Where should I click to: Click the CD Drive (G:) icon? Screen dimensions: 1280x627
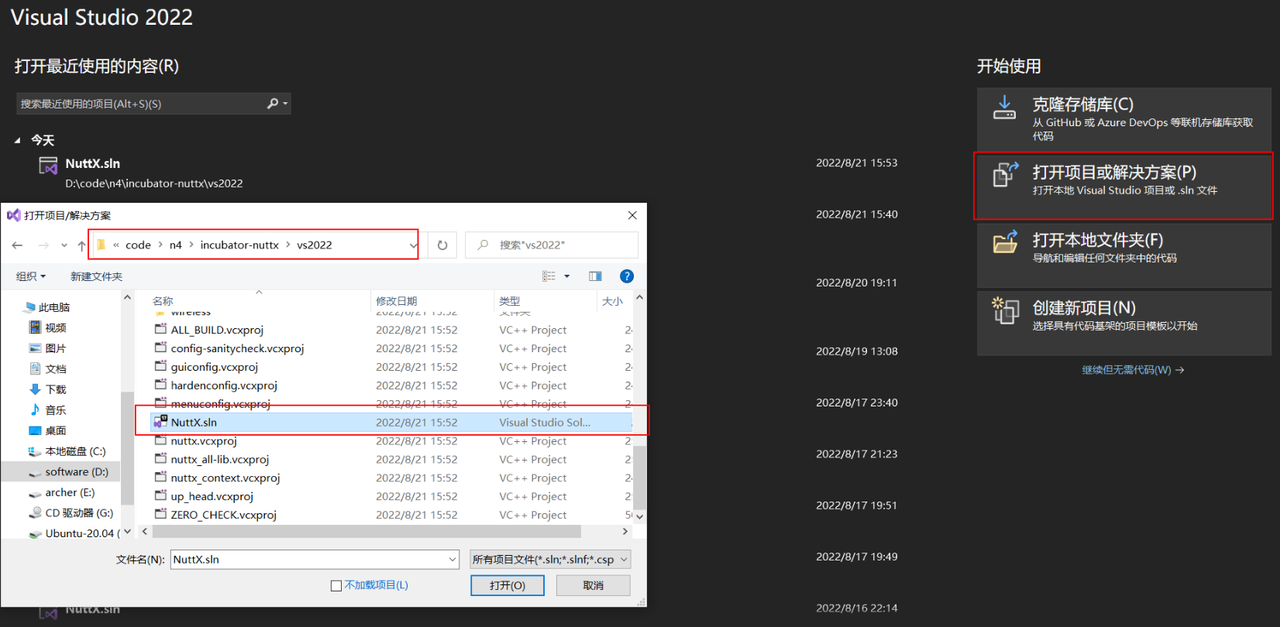(35, 513)
